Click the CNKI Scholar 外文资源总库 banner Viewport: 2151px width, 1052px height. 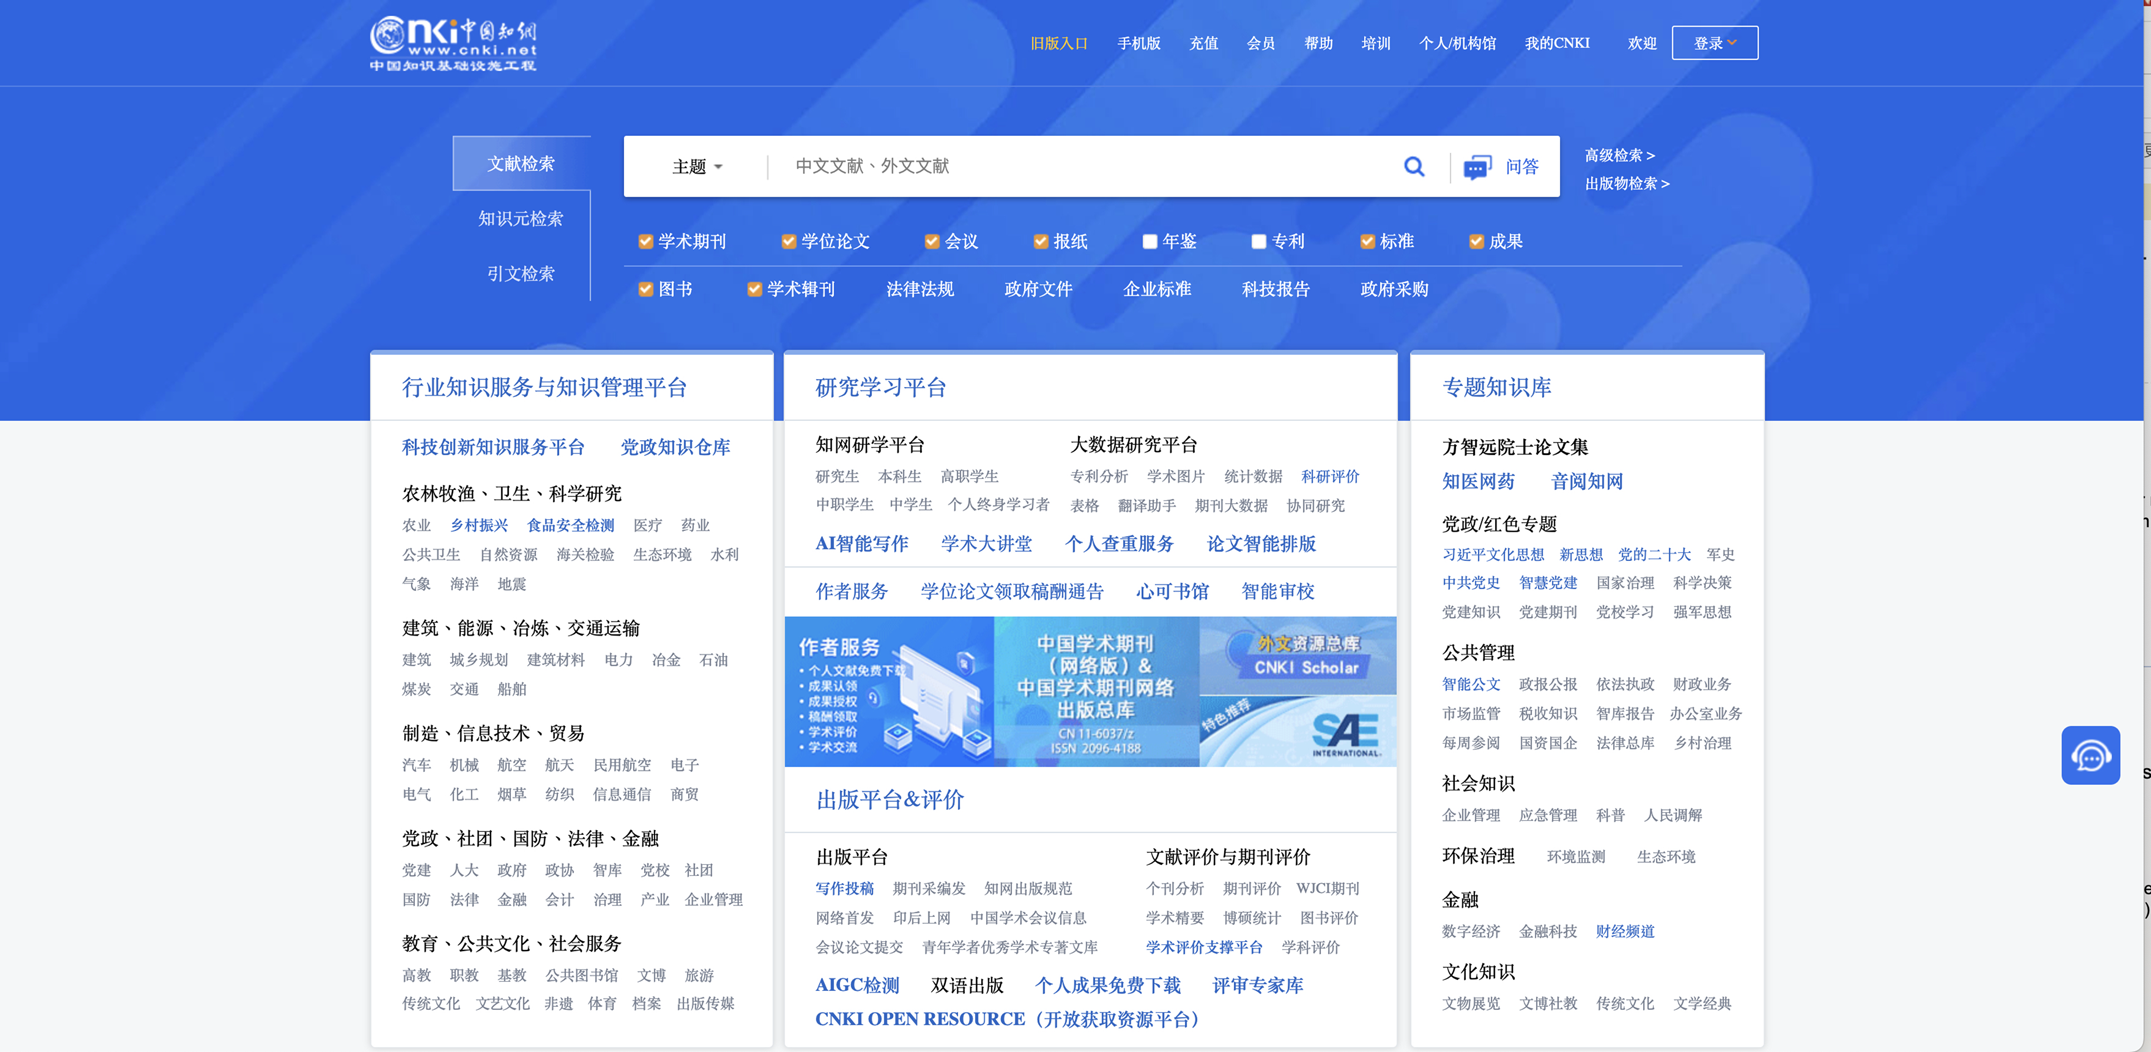pyautogui.click(x=1298, y=655)
